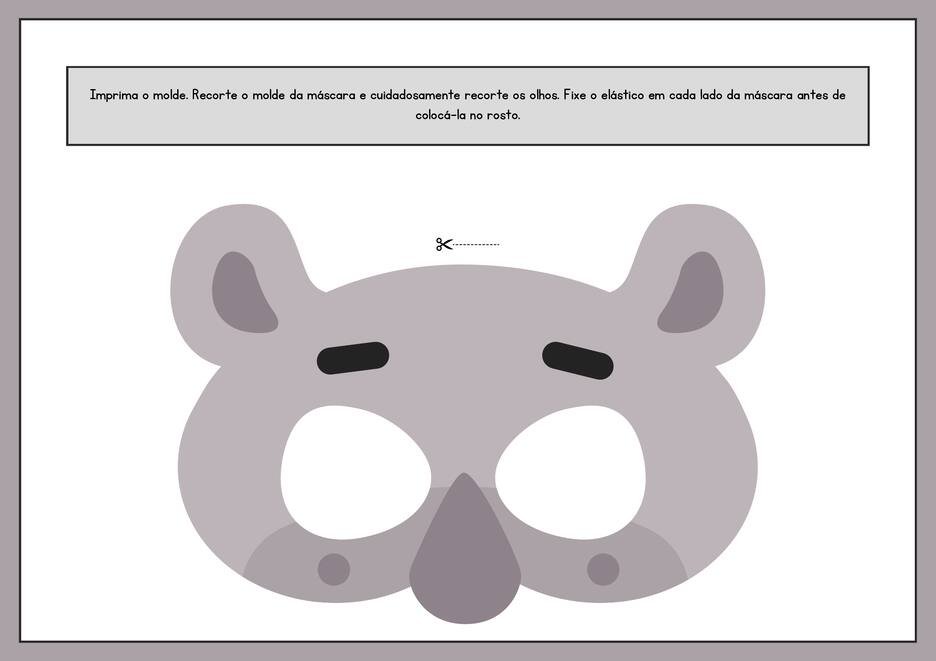
Task: Click the left black eyebrow on the mask
Action: 353,359
